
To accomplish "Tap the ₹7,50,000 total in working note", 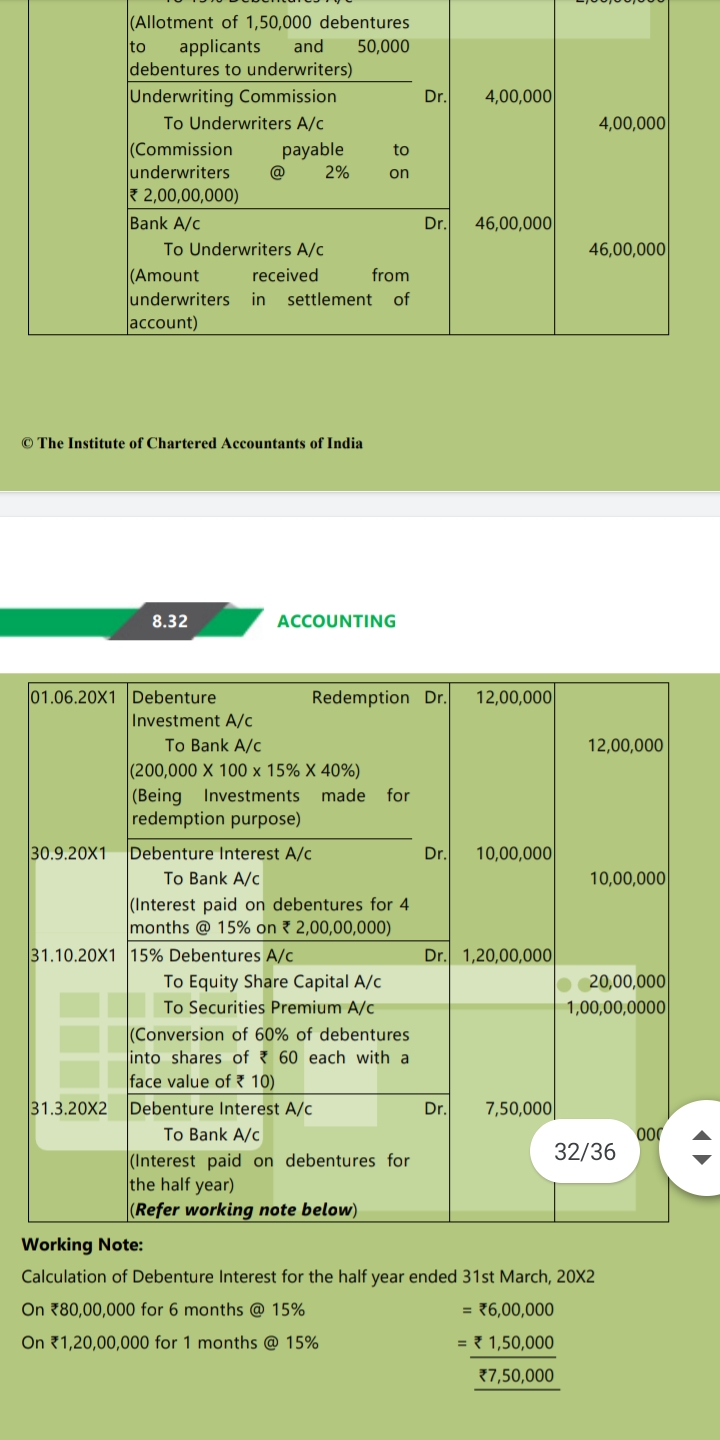I will point(516,1375).
